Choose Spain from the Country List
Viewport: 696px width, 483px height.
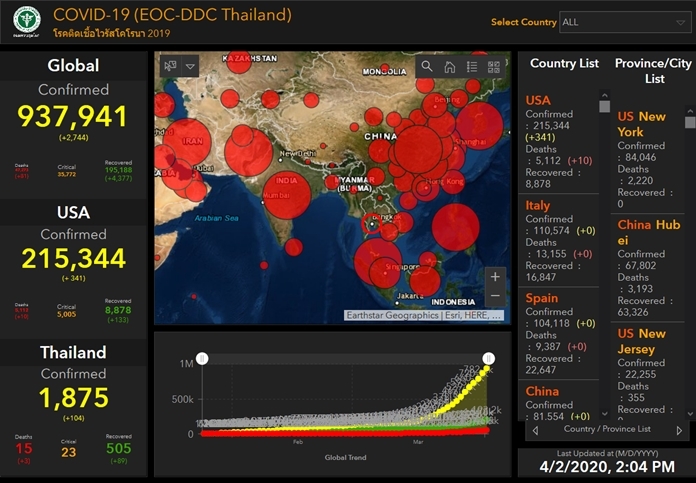542,298
